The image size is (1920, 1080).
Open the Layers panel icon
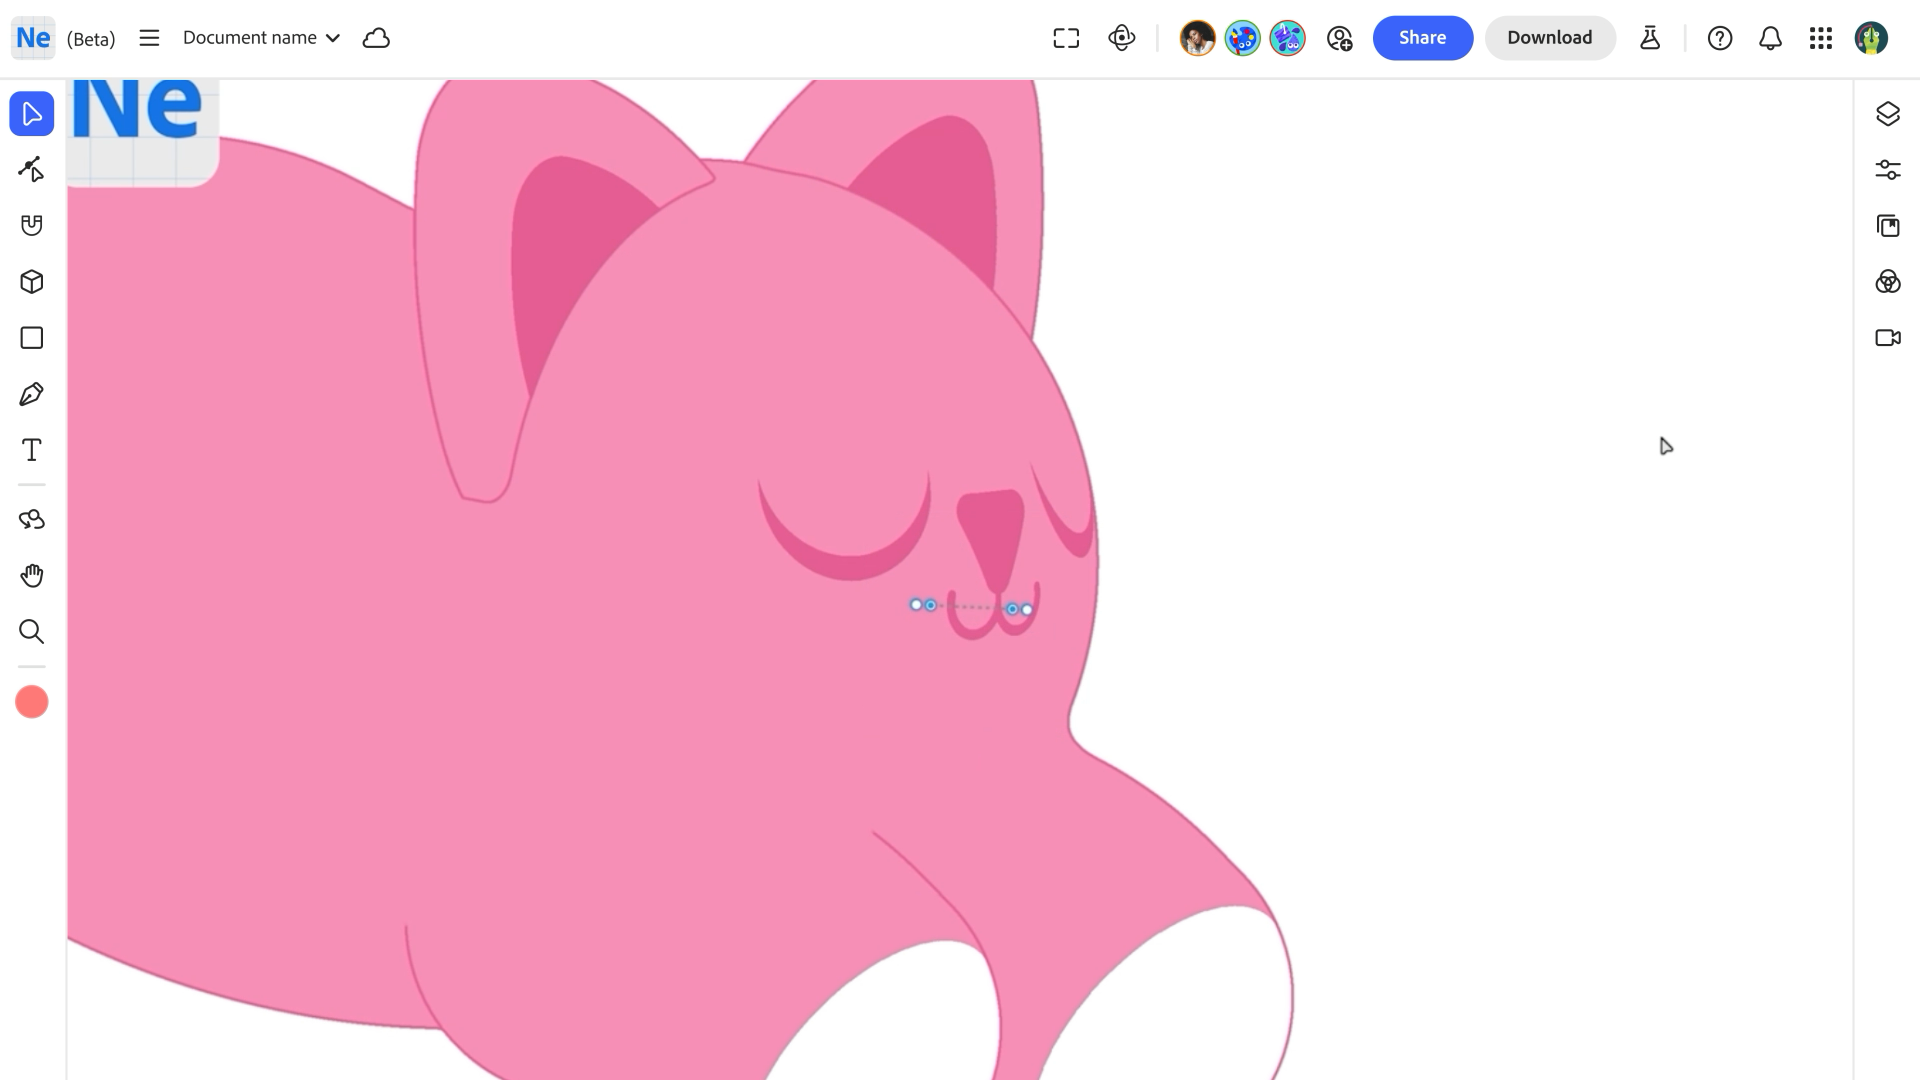(1888, 114)
